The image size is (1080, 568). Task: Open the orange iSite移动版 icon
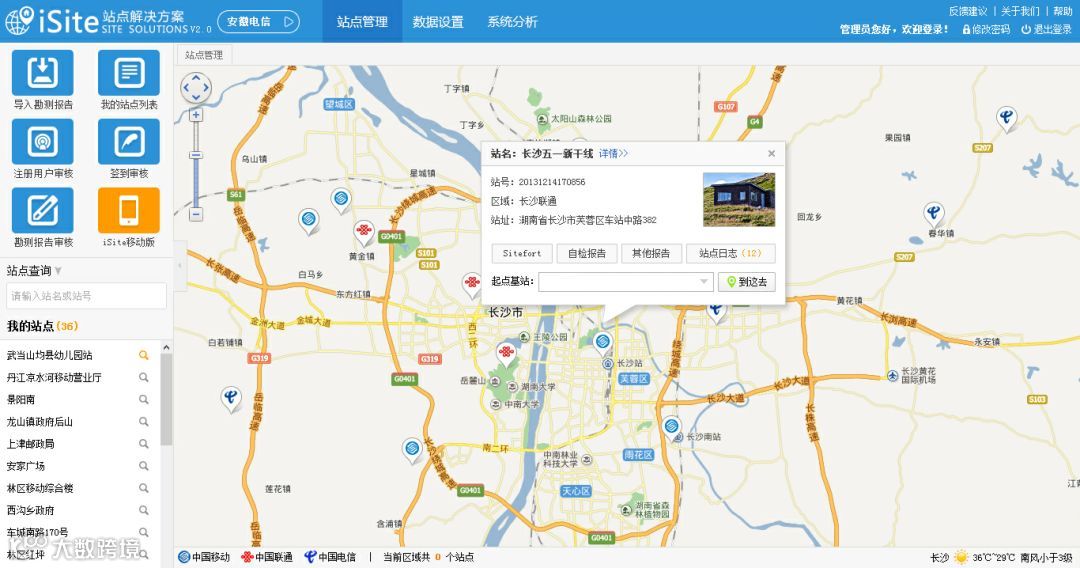pyautogui.click(x=129, y=211)
